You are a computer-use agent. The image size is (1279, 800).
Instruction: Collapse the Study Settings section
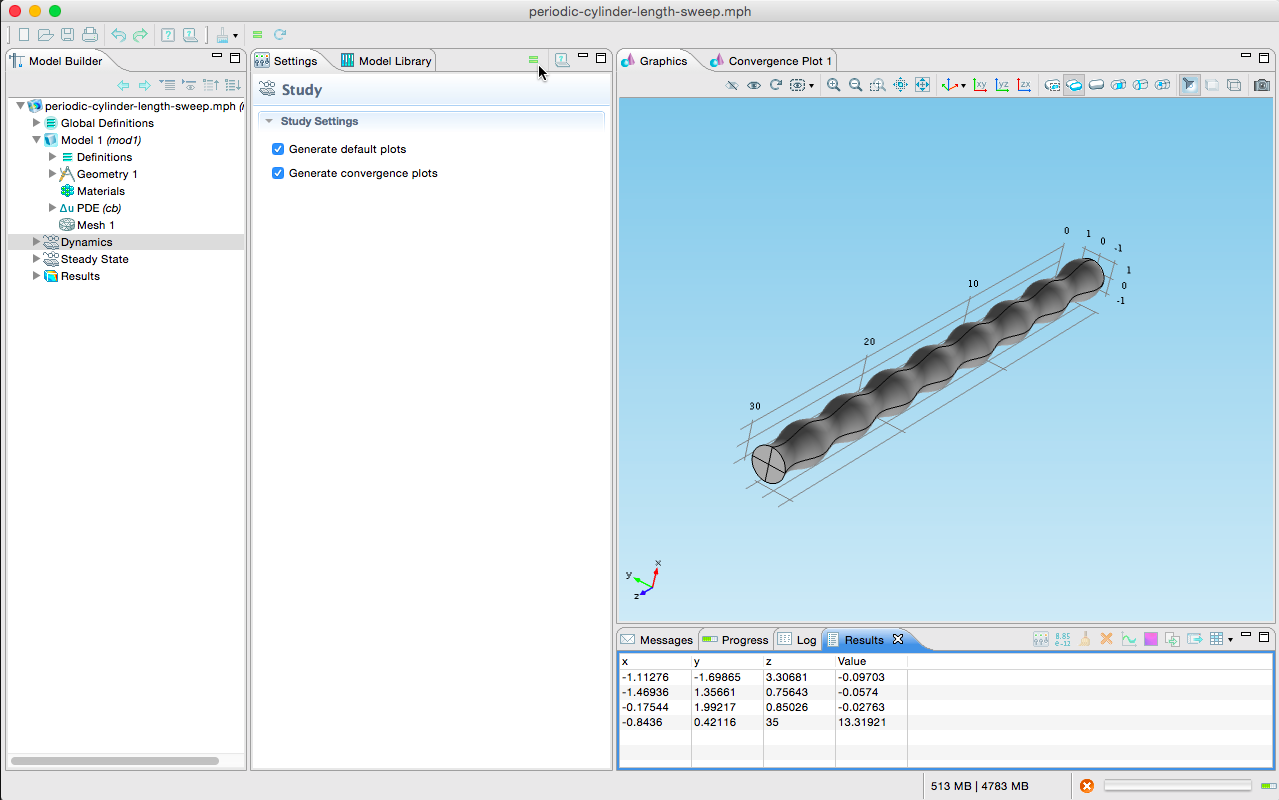pos(269,121)
